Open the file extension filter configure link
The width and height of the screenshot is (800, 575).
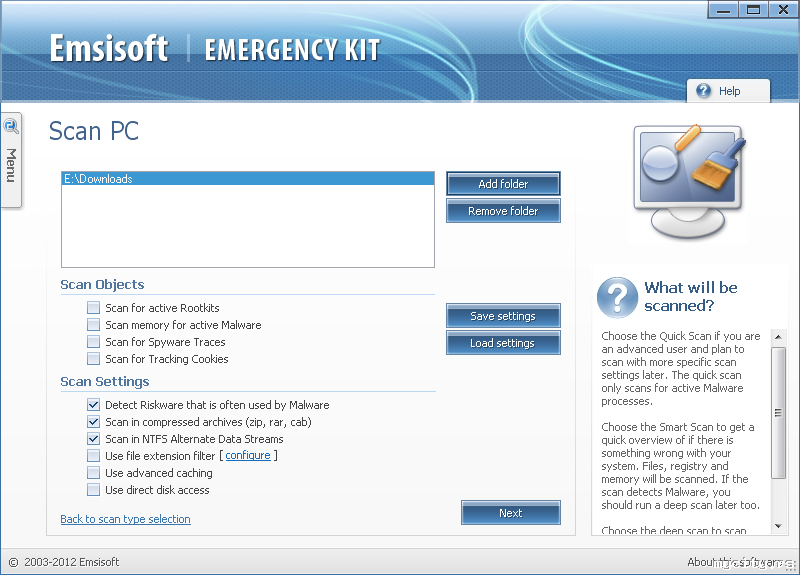[248, 456]
